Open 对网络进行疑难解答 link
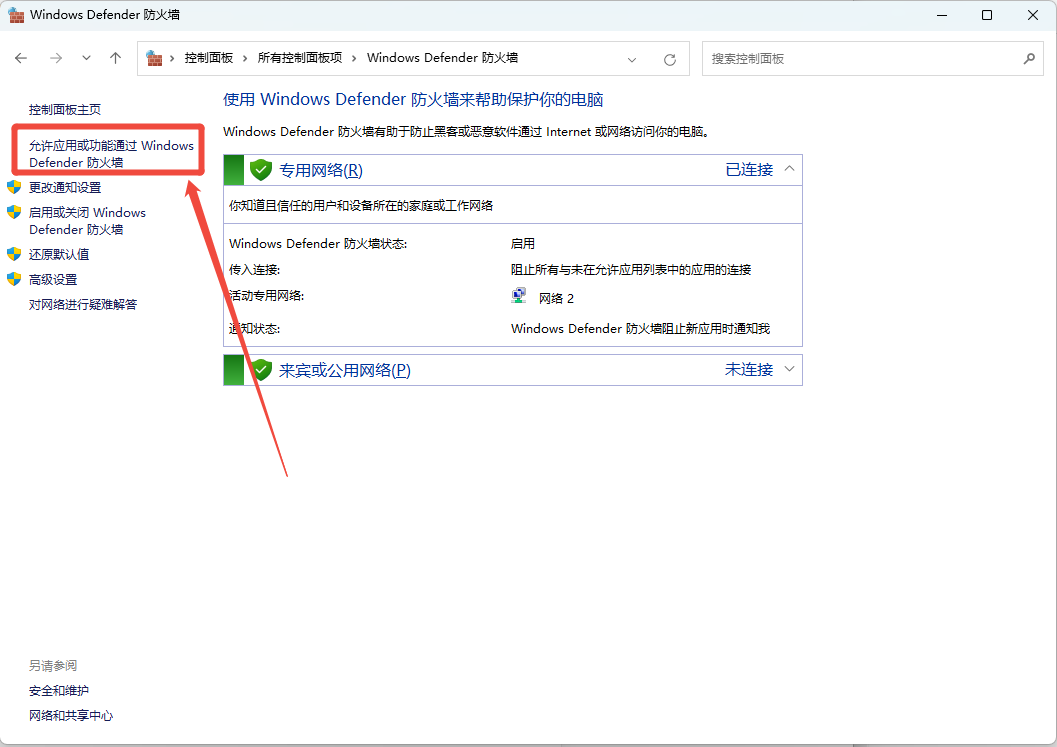This screenshot has width=1057, height=747. pyautogui.click(x=83, y=304)
